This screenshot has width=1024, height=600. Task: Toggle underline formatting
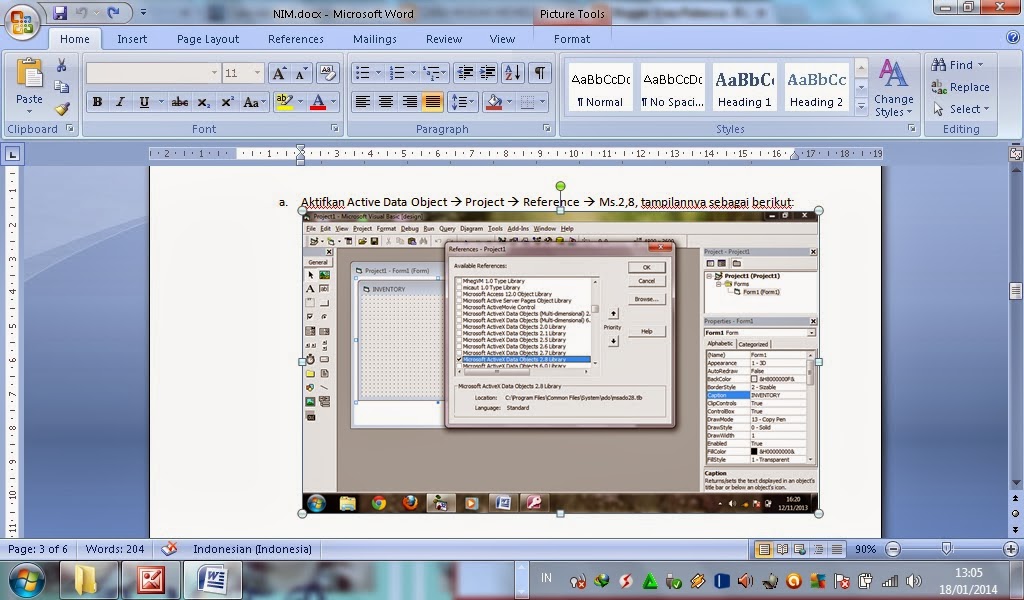click(x=144, y=102)
